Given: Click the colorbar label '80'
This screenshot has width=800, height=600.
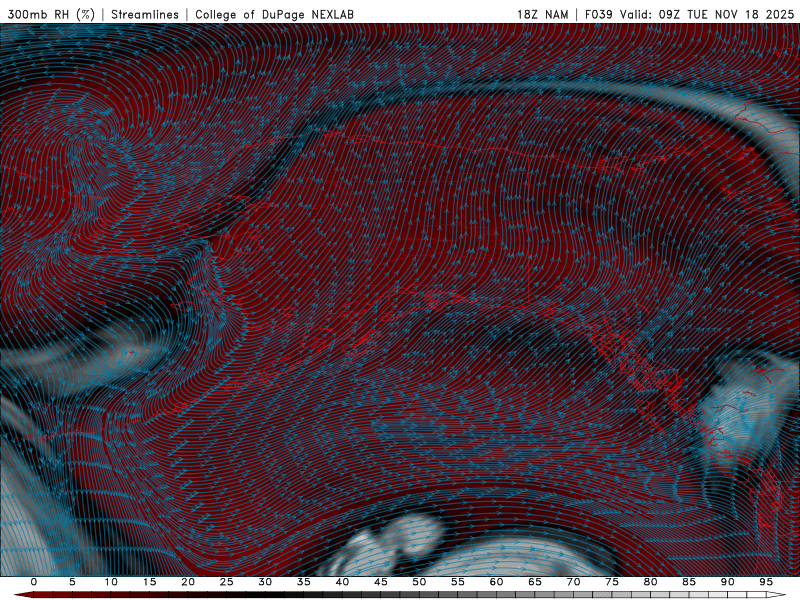Looking at the screenshot, I should coord(650,582).
